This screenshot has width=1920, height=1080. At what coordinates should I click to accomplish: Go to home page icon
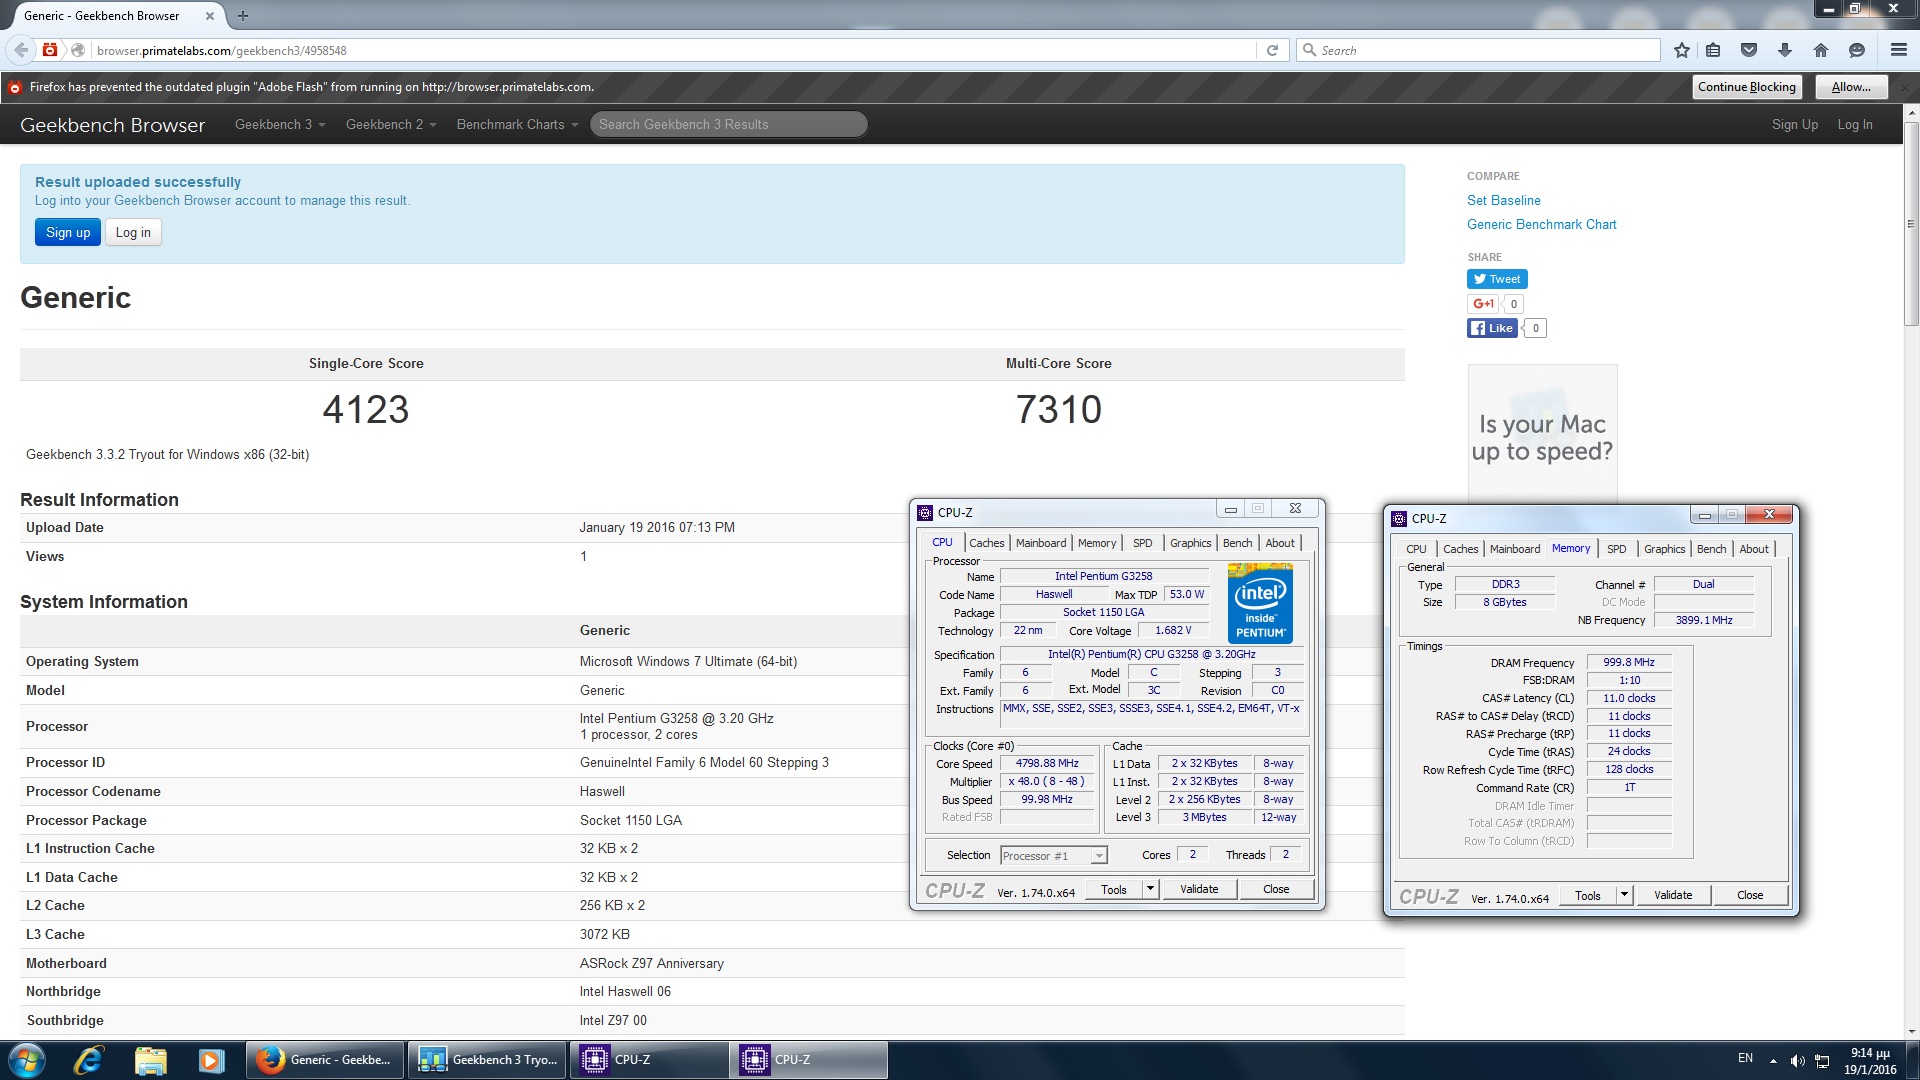[1821, 50]
